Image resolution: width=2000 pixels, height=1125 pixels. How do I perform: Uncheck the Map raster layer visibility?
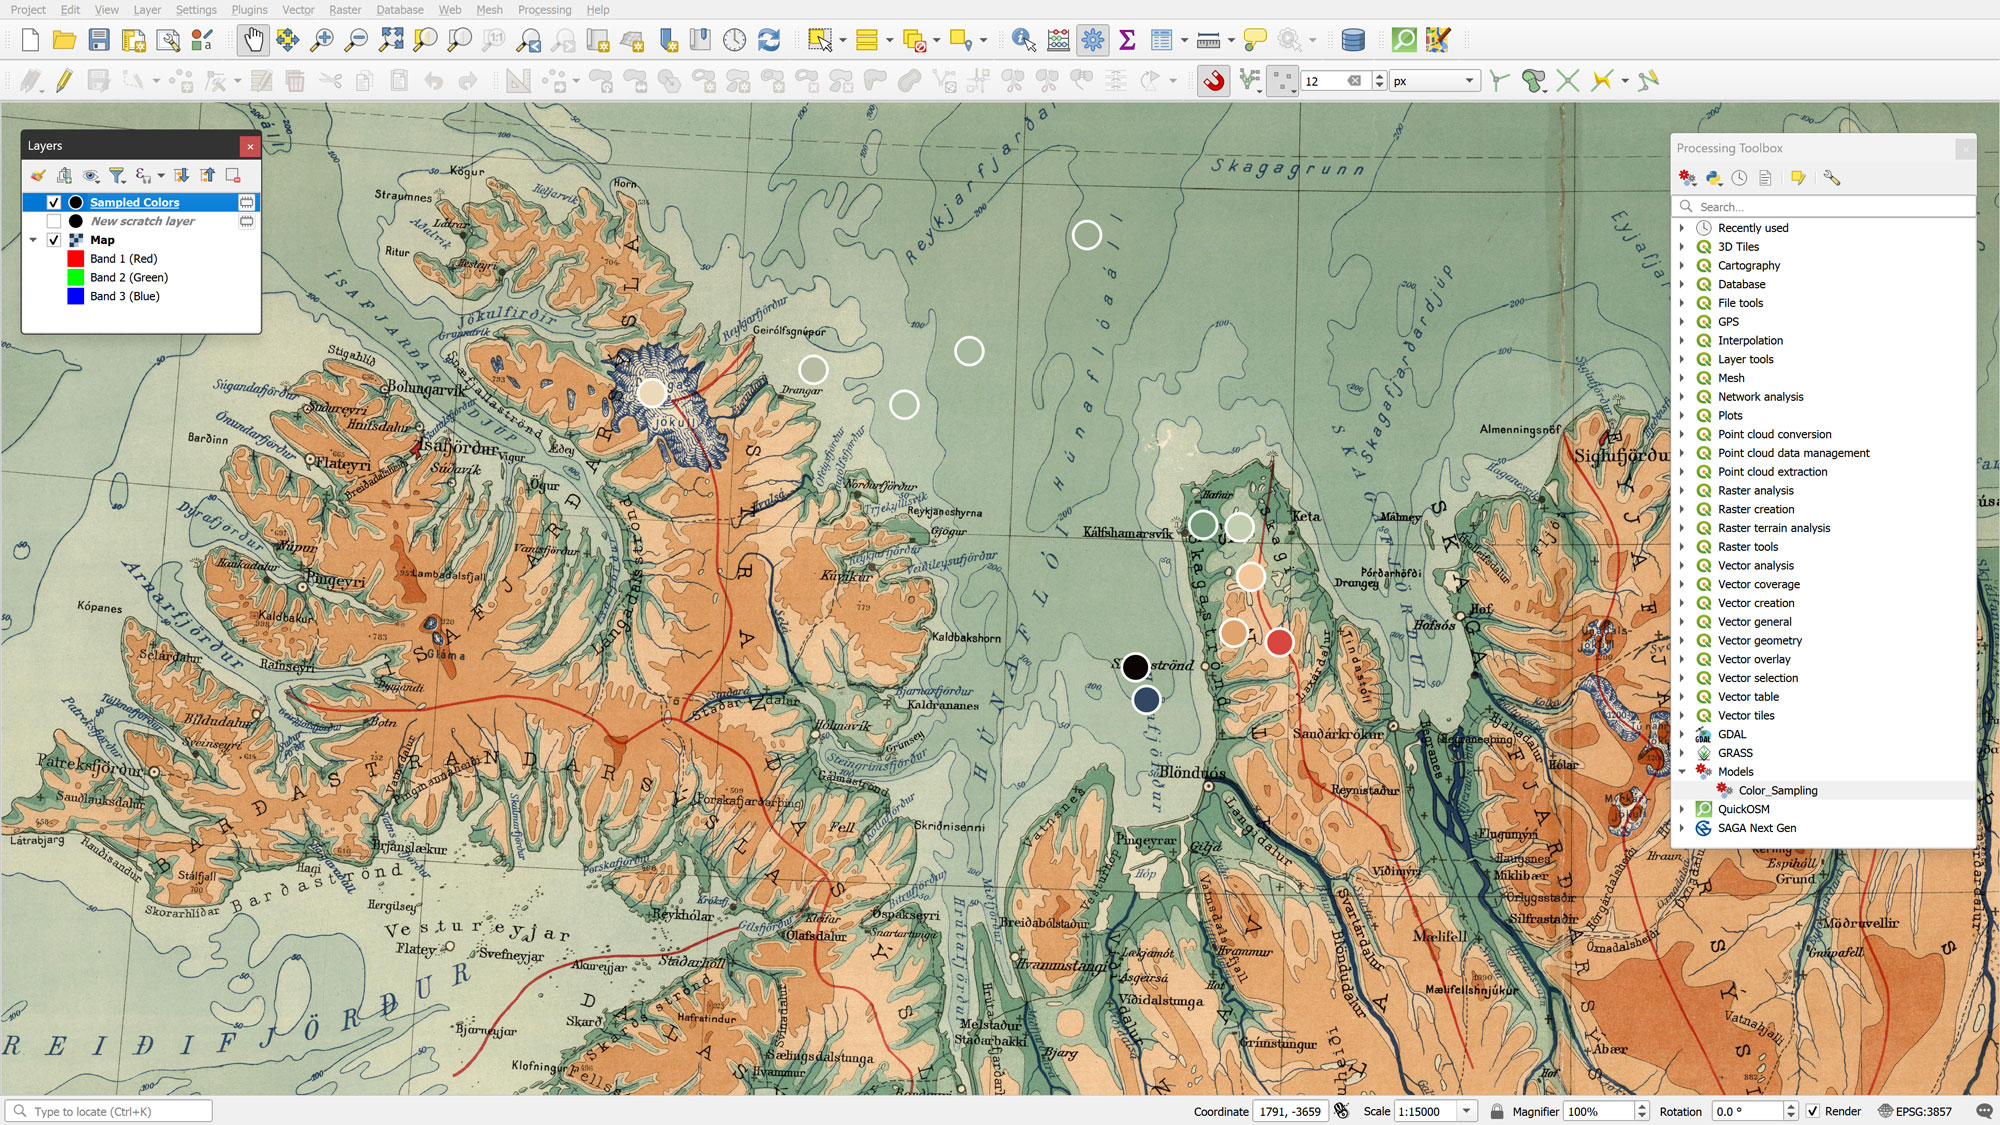tap(54, 240)
